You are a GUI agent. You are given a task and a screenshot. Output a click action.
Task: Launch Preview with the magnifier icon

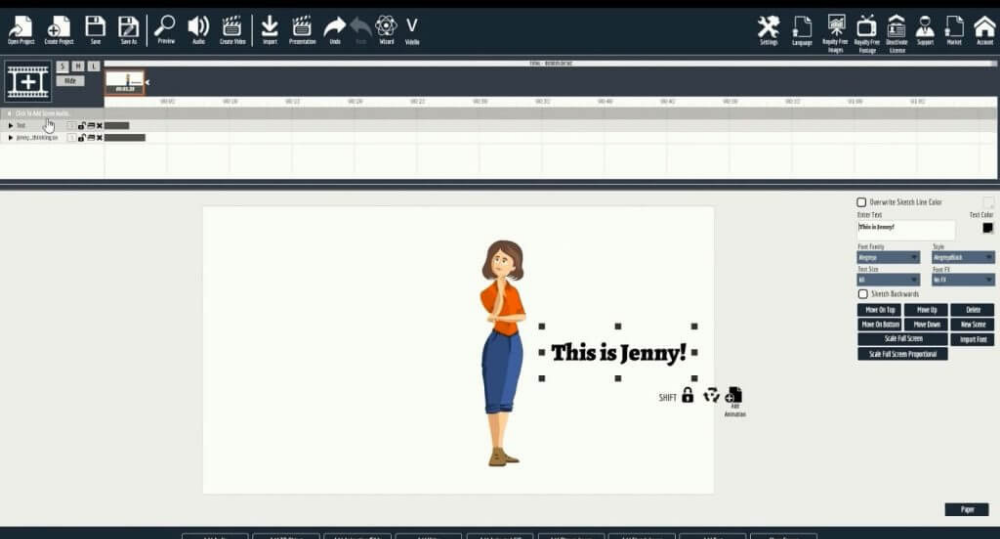tap(165, 30)
